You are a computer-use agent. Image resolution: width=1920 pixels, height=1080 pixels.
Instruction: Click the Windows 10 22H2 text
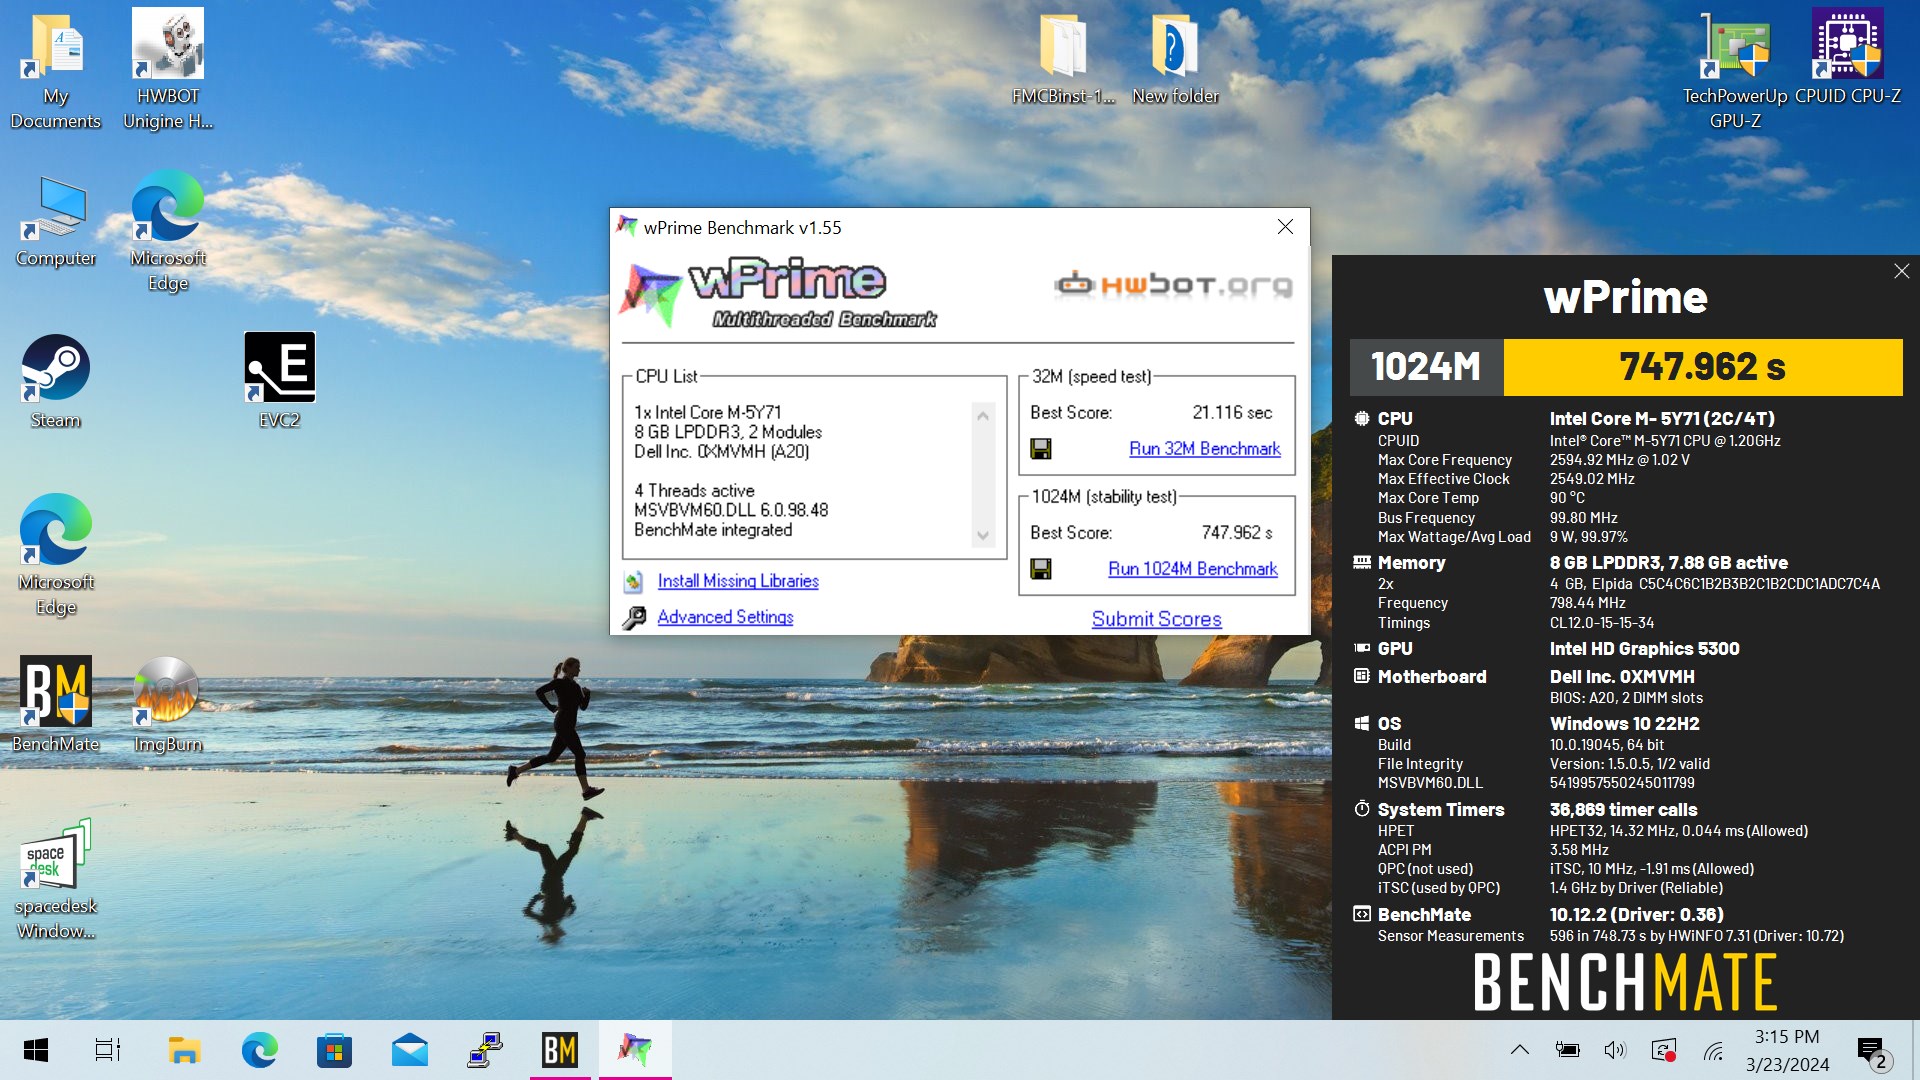click(x=1625, y=724)
